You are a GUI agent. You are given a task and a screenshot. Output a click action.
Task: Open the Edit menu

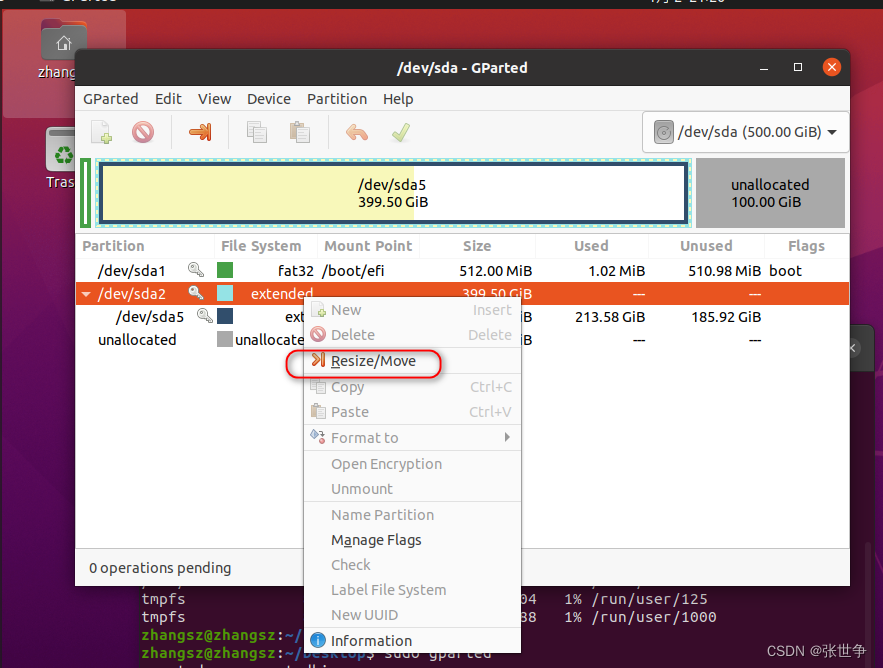168,99
